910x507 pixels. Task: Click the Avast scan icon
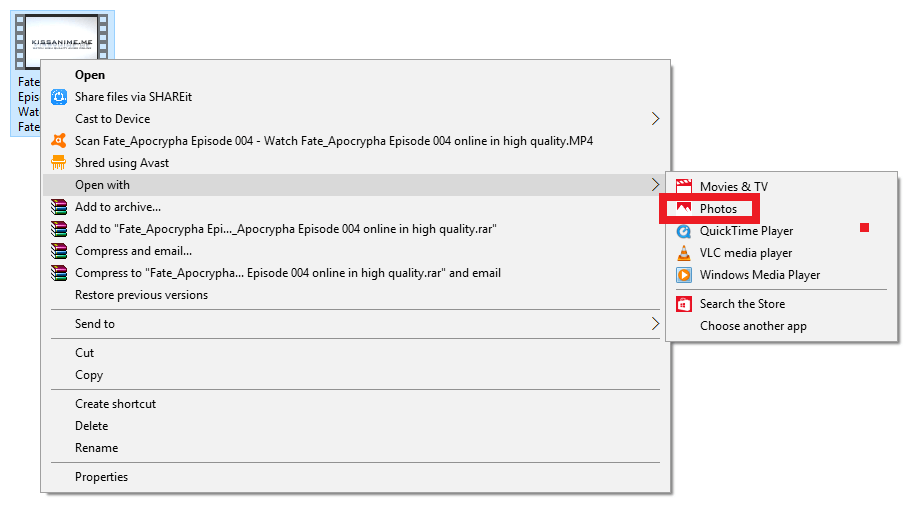(x=59, y=141)
